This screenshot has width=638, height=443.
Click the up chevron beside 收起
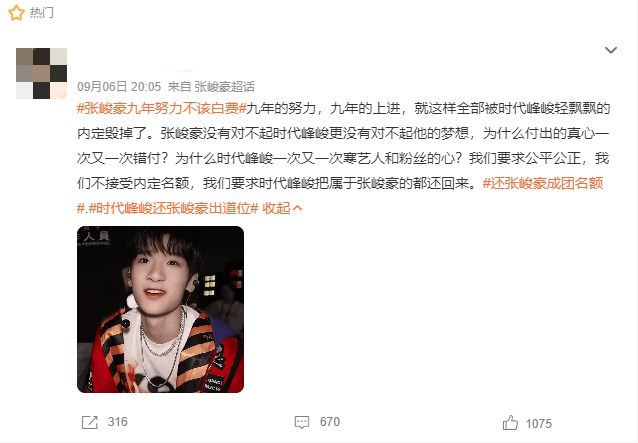click(297, 208)
